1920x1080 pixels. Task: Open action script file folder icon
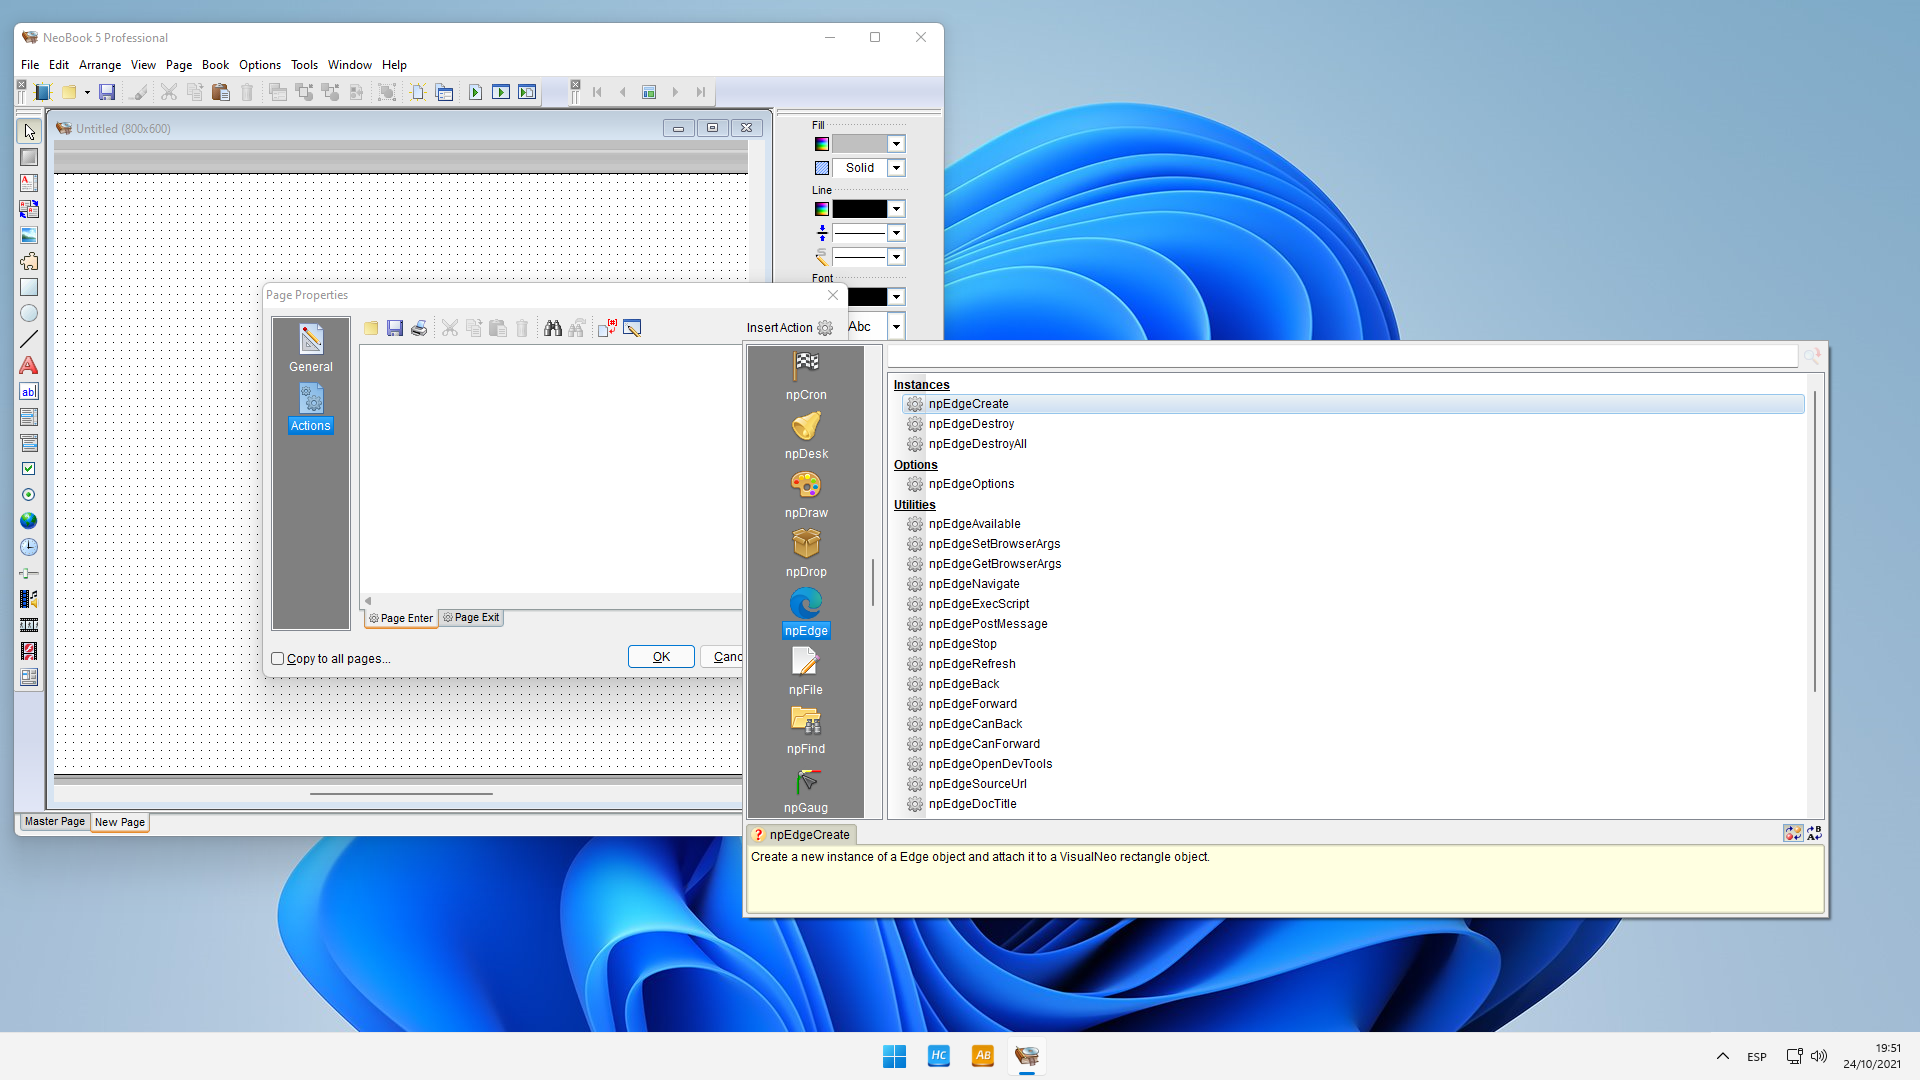371,328
